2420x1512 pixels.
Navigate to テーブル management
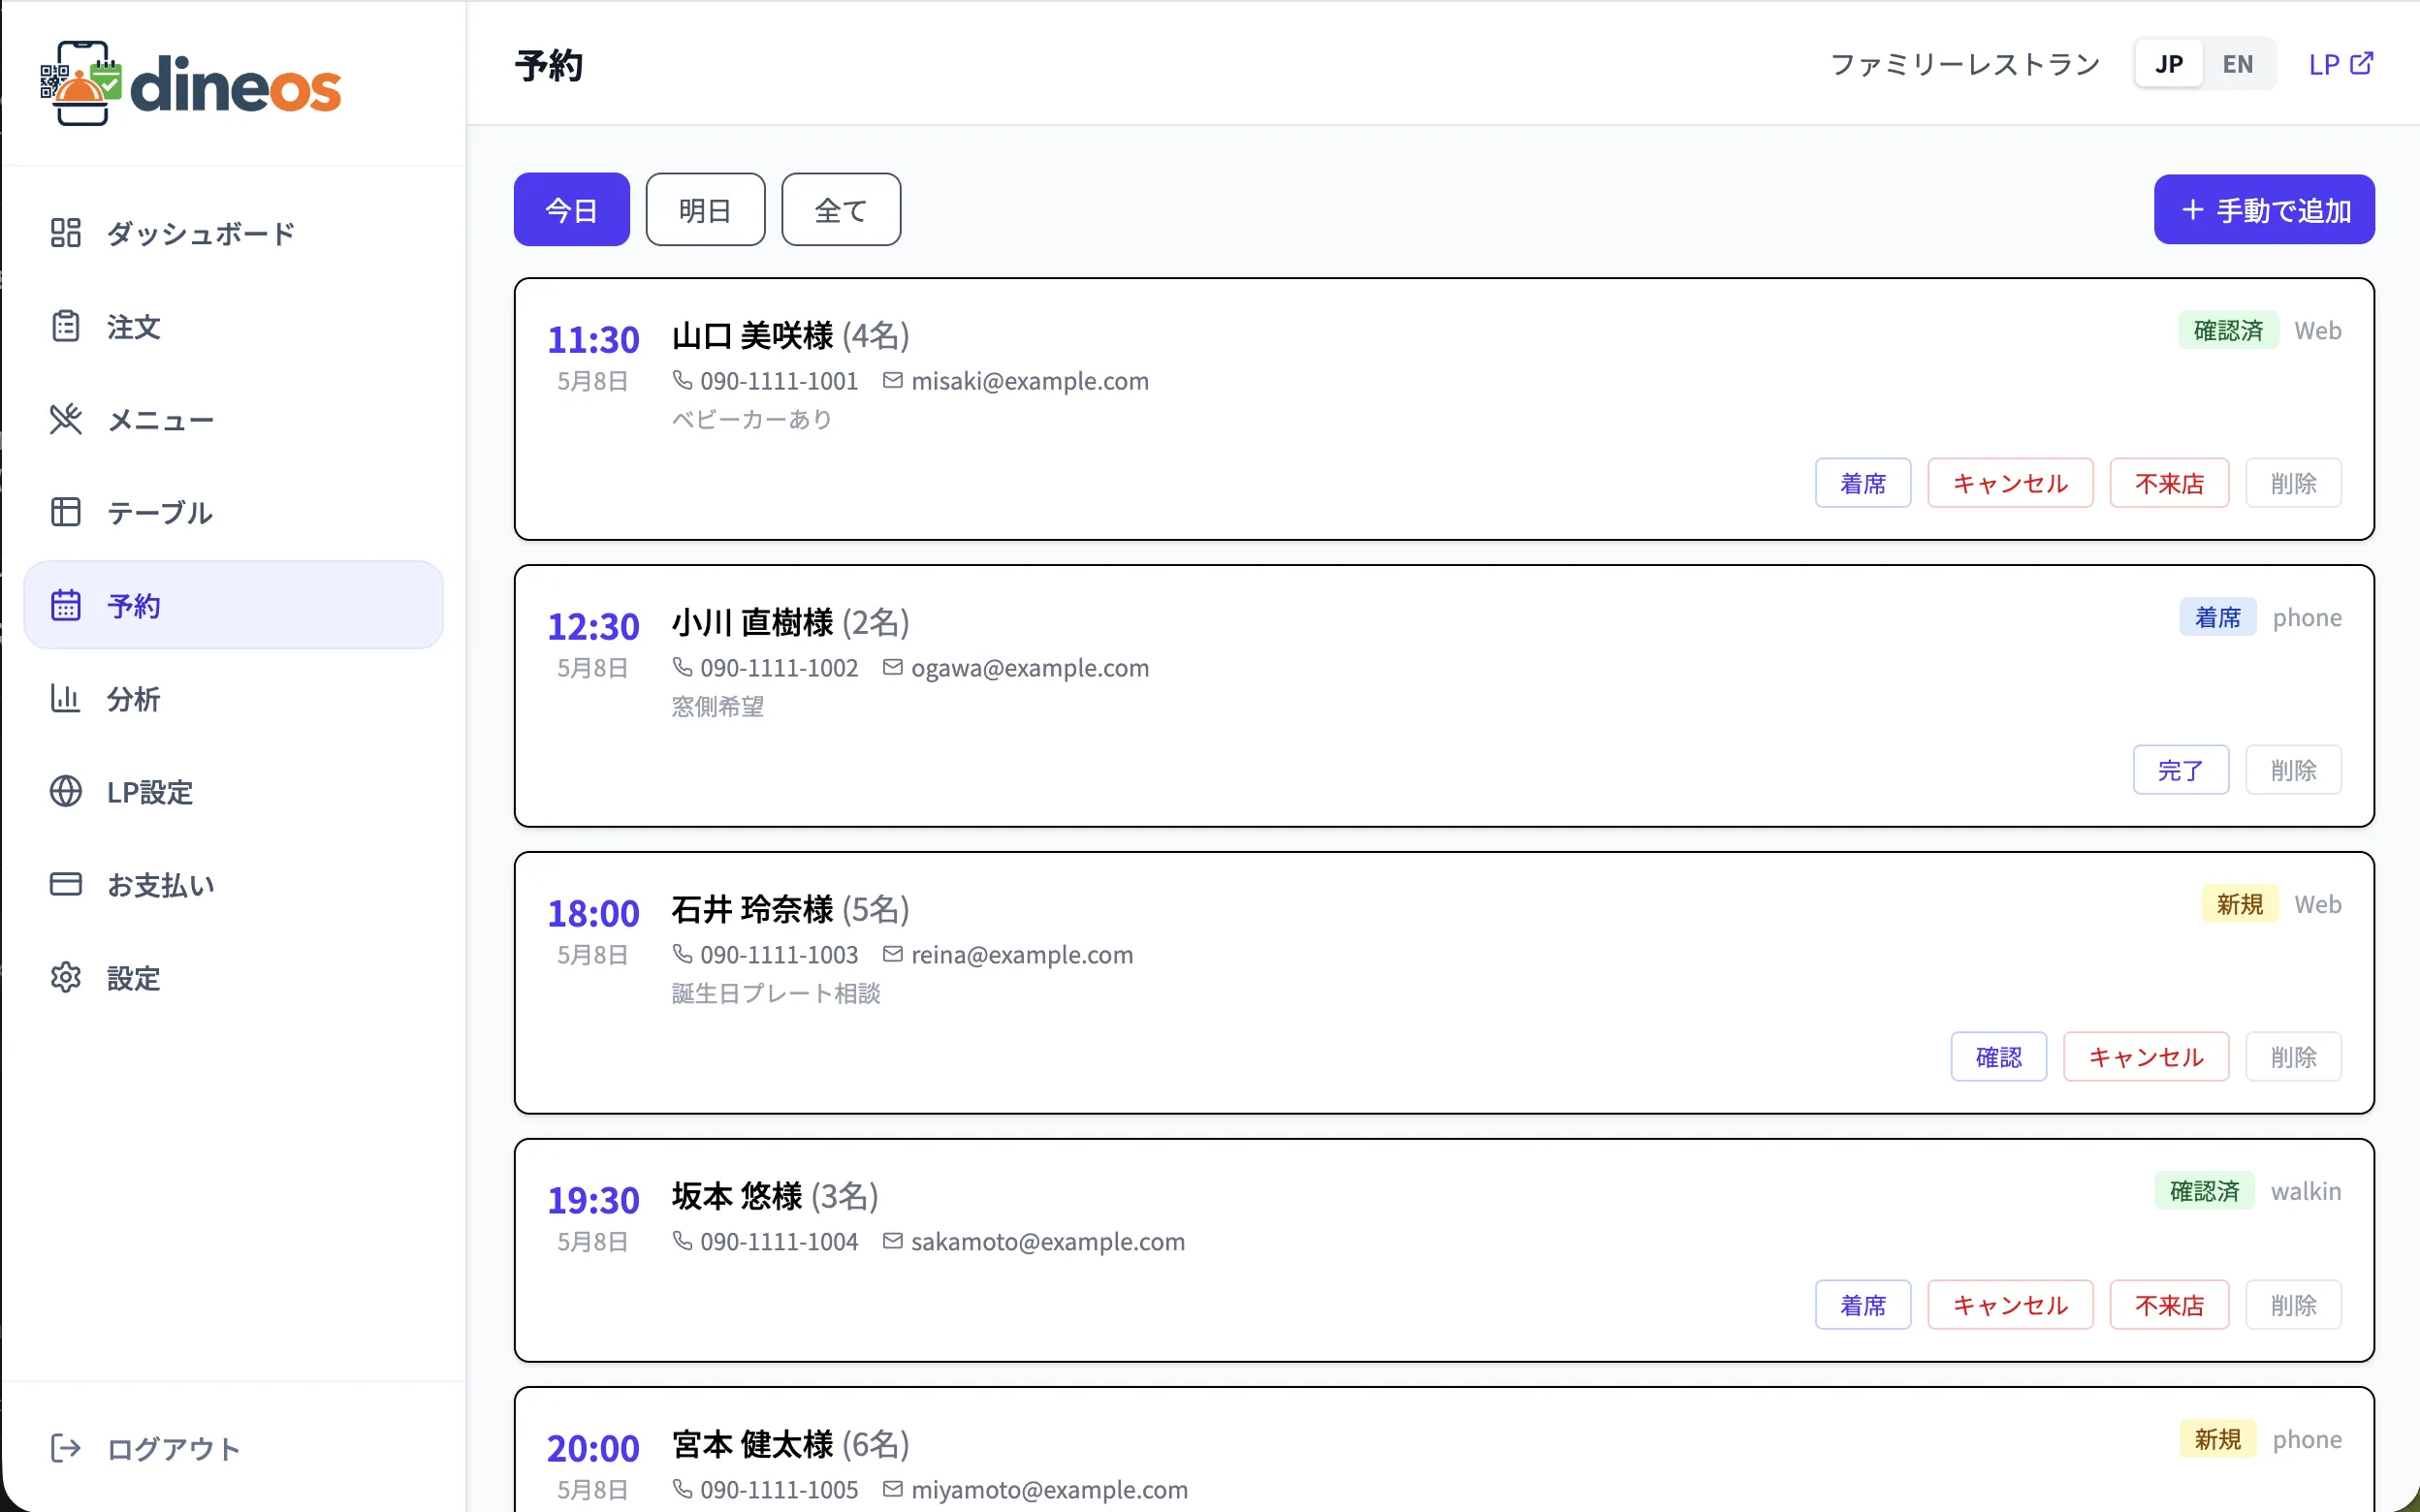[233, 512]
